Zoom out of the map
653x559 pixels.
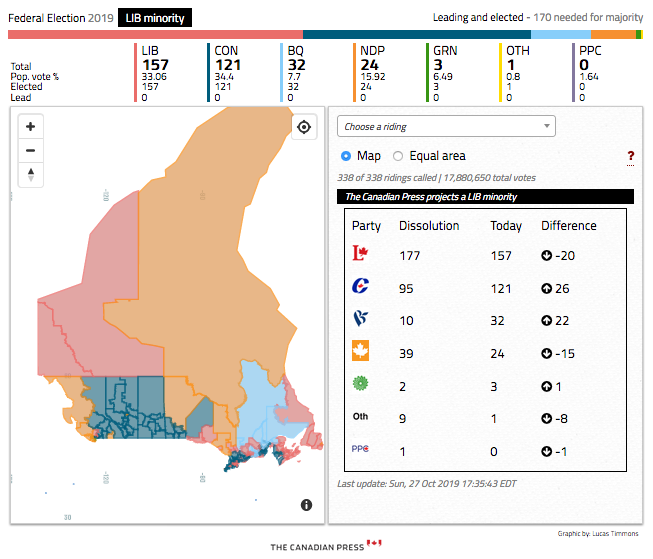(30, 150)
